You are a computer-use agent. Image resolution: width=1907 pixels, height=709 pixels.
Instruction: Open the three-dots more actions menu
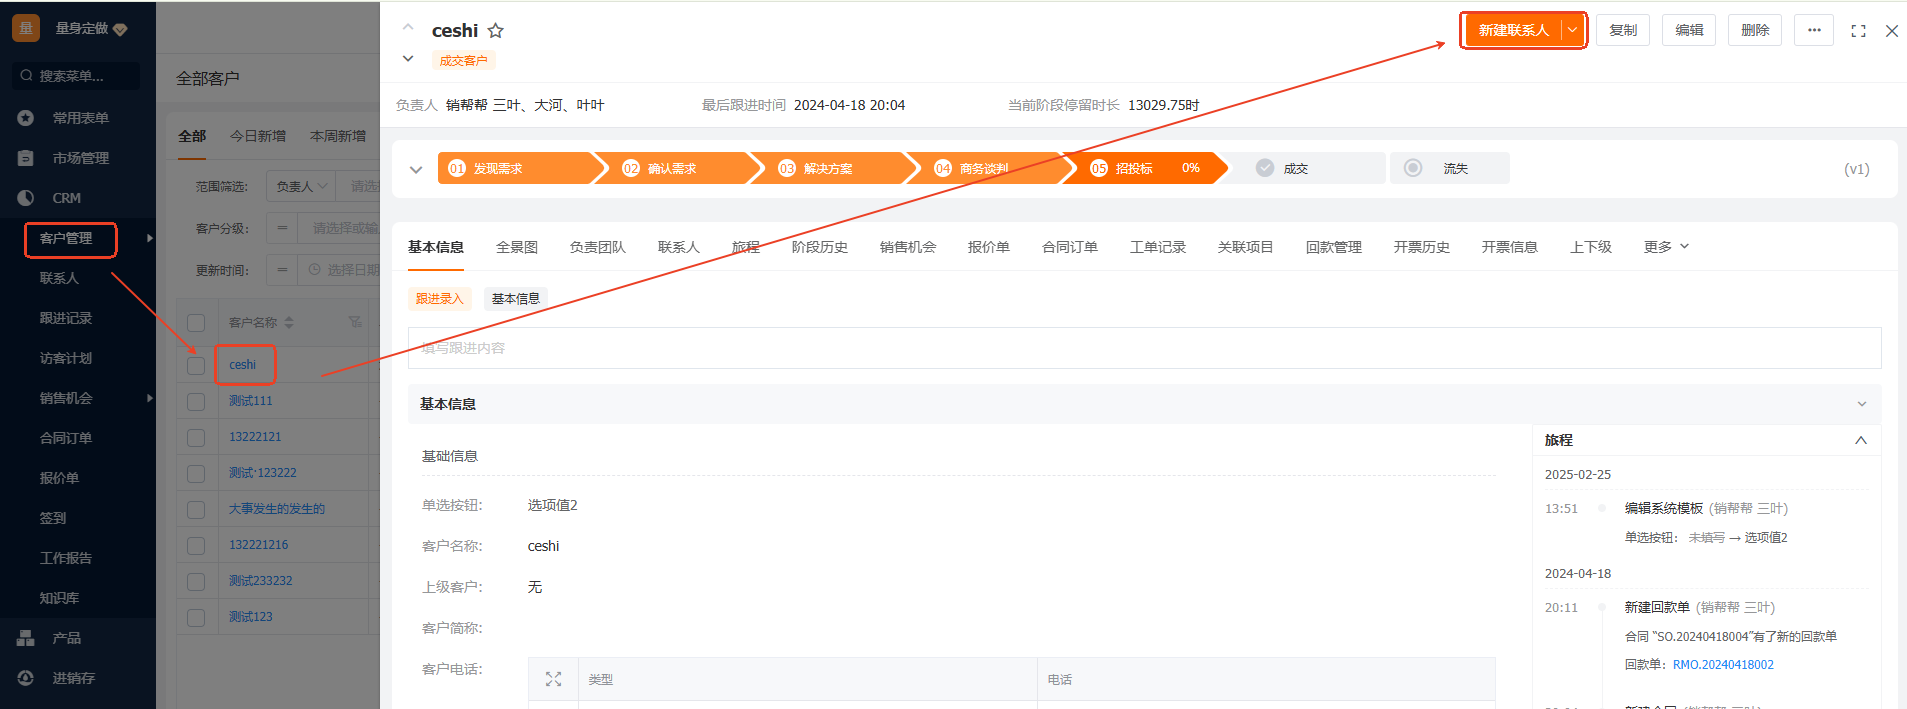tap(1813, 30)
